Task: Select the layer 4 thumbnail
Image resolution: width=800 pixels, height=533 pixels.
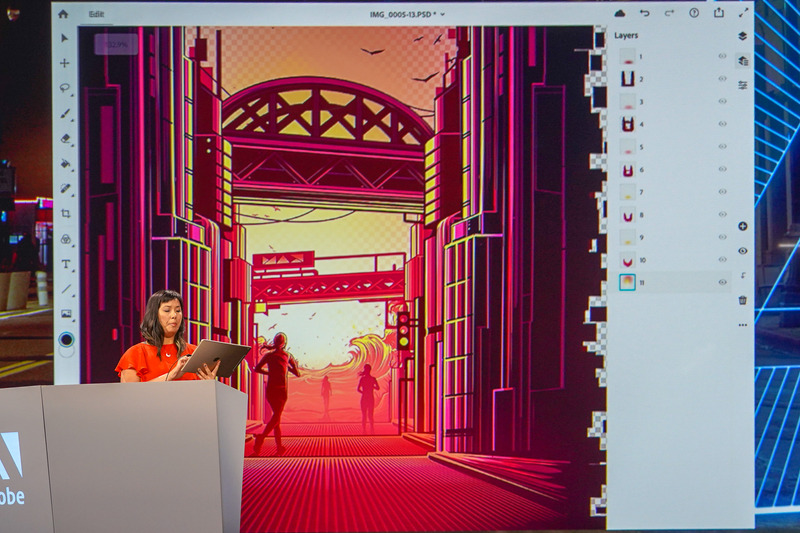Action: [627, 124]
